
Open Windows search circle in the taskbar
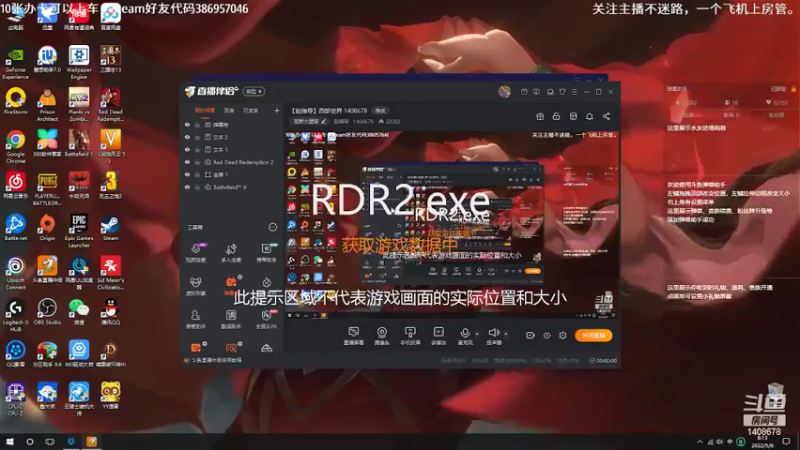pos(30,441)
